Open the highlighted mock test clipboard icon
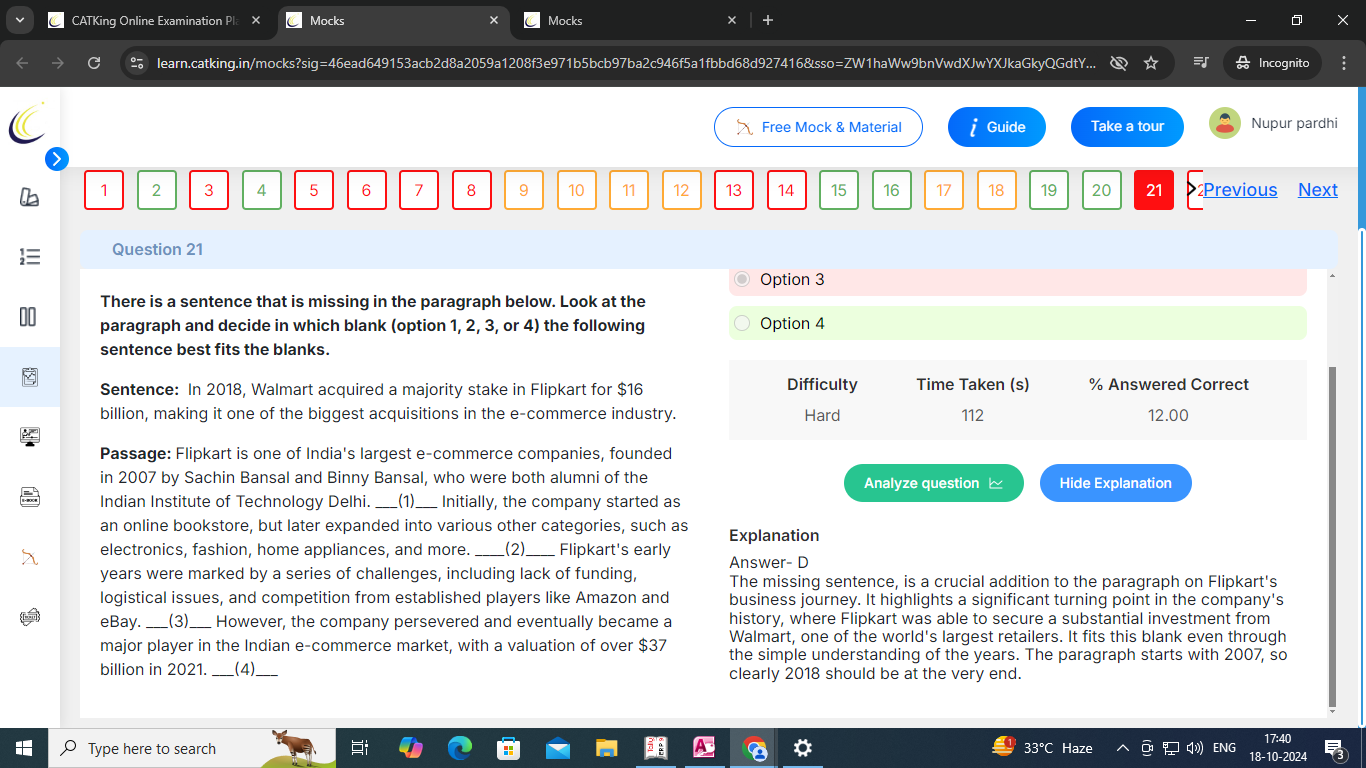 click(29, 377)
